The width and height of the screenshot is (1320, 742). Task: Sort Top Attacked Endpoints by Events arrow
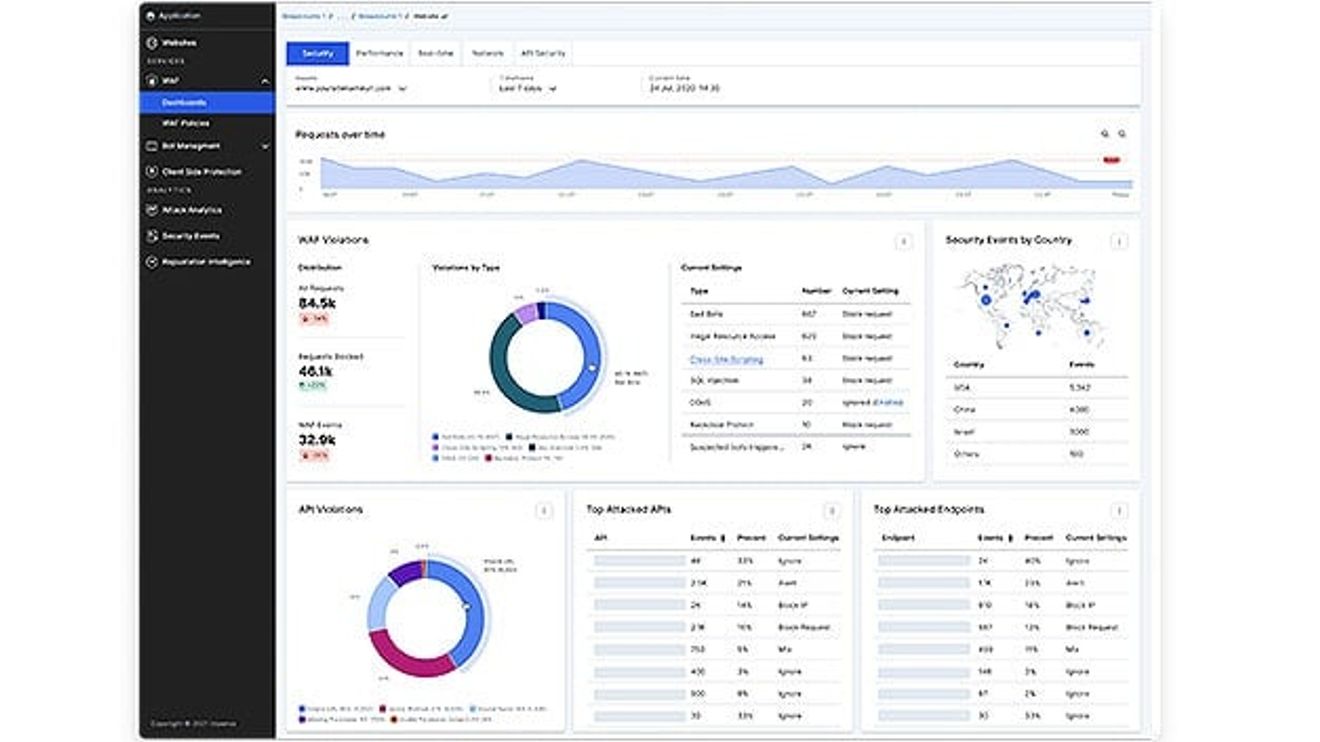coord(1010,538)
